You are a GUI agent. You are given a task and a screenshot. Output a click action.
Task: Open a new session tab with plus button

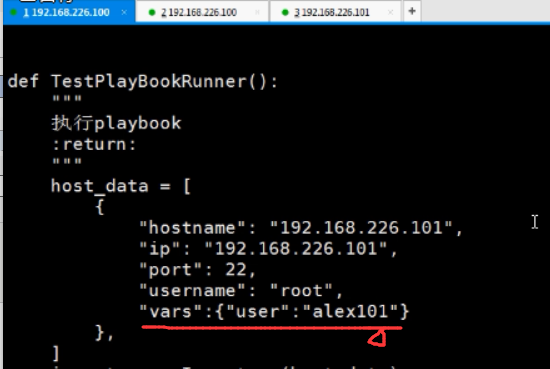412,11
